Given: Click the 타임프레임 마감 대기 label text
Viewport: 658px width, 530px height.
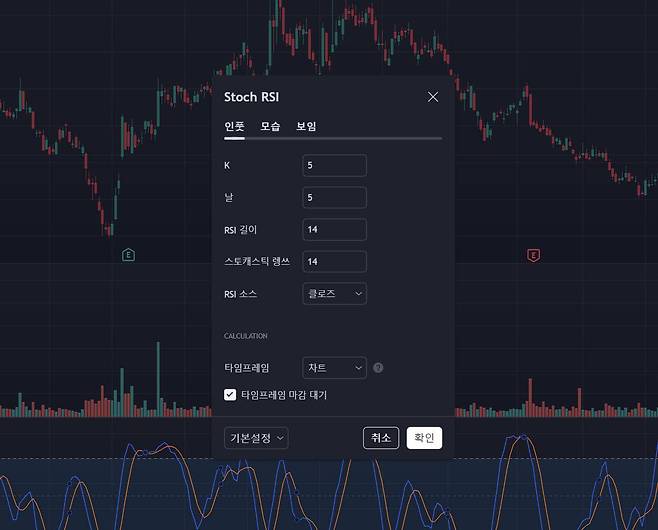Looking at the screenshot, I should tap(284, 395).
